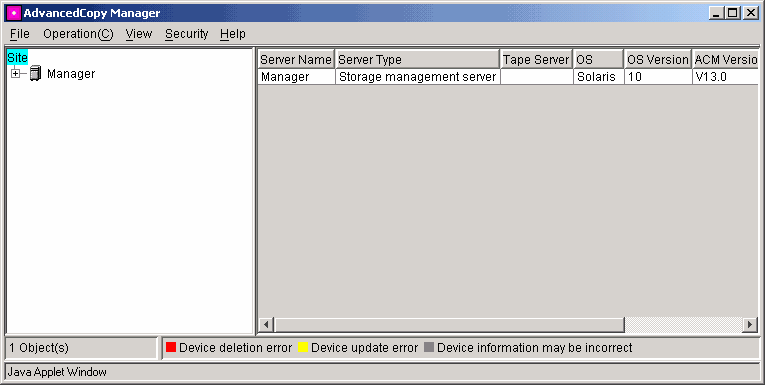This screenshot has height=385, width=765.
Task: Click the red Device deletion error indicator
Action: coord(171,347)
